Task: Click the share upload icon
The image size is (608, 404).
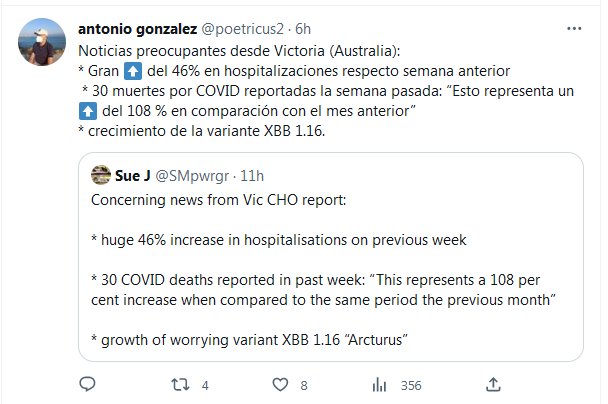Action: pyautogui.click(x=493, y=383)
